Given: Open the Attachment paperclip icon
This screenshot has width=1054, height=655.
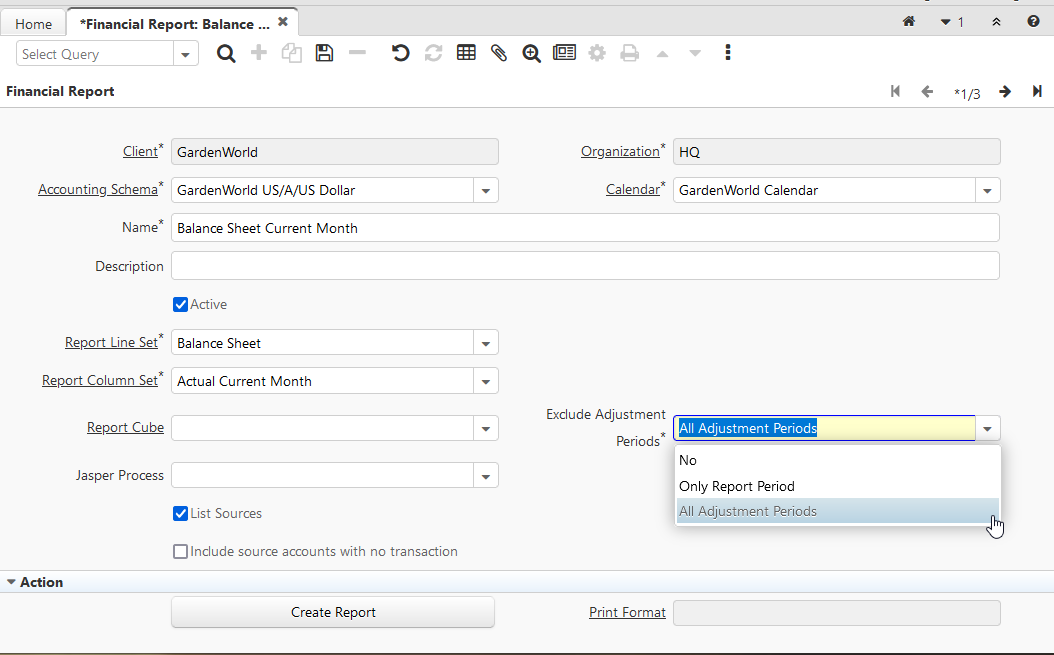Looking at the screenshot, I should [498, 54].
